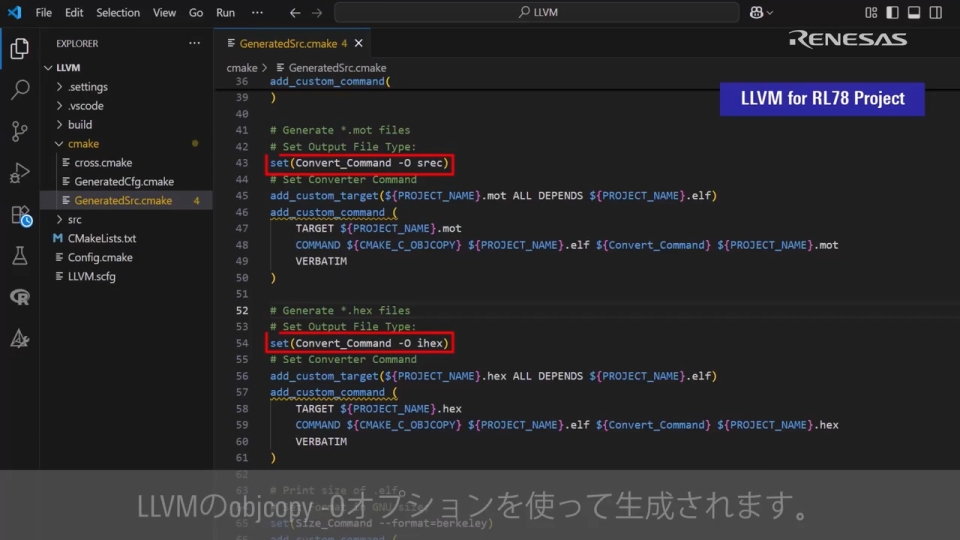This screenshot has height=540, width=960.
Task: Toggle the bottom panel visibility
Action: click(914, 13)
